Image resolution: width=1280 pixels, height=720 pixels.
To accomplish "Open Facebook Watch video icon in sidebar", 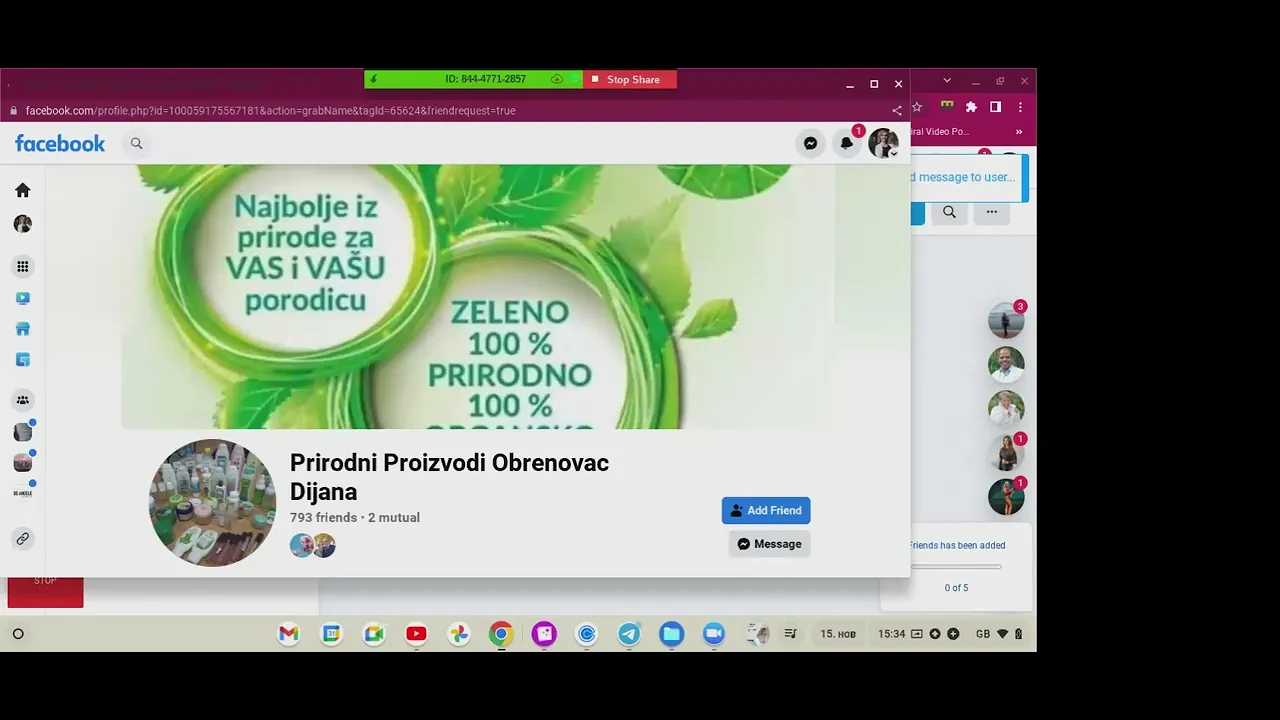I will tap(22, 298).
